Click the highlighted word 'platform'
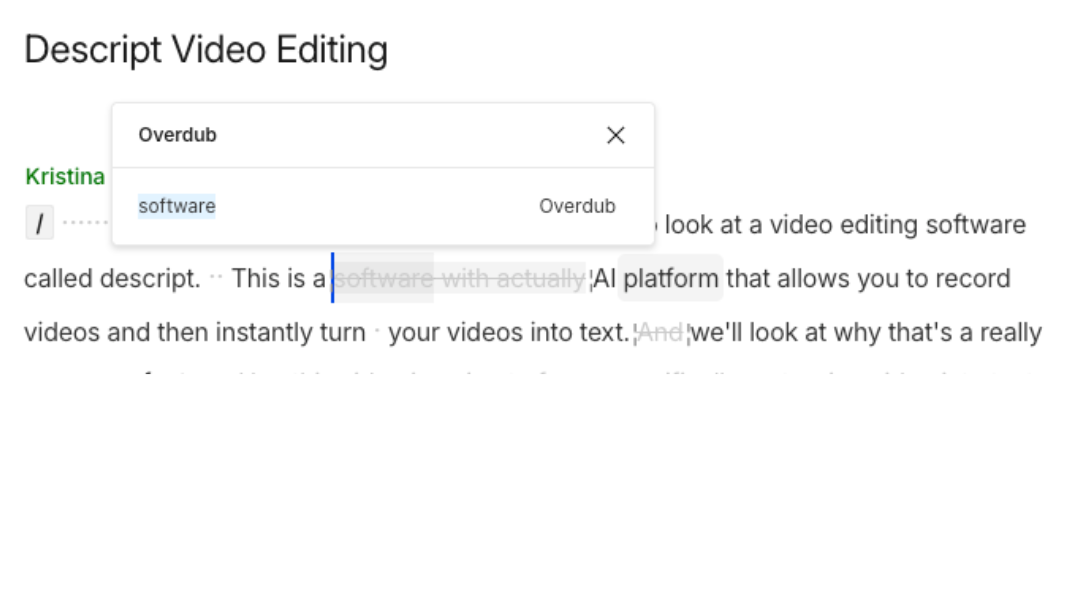Viewport: 1080px width, 600px height. coord(671,278)
